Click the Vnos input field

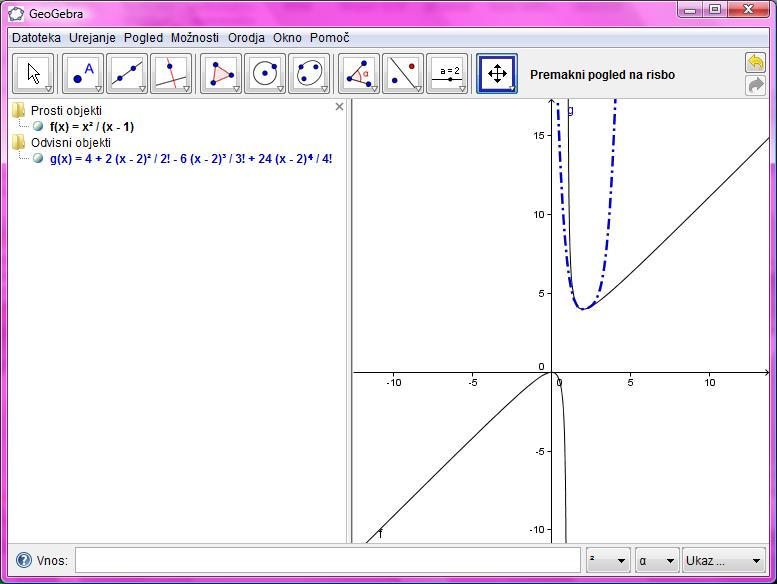click(327, 560)
